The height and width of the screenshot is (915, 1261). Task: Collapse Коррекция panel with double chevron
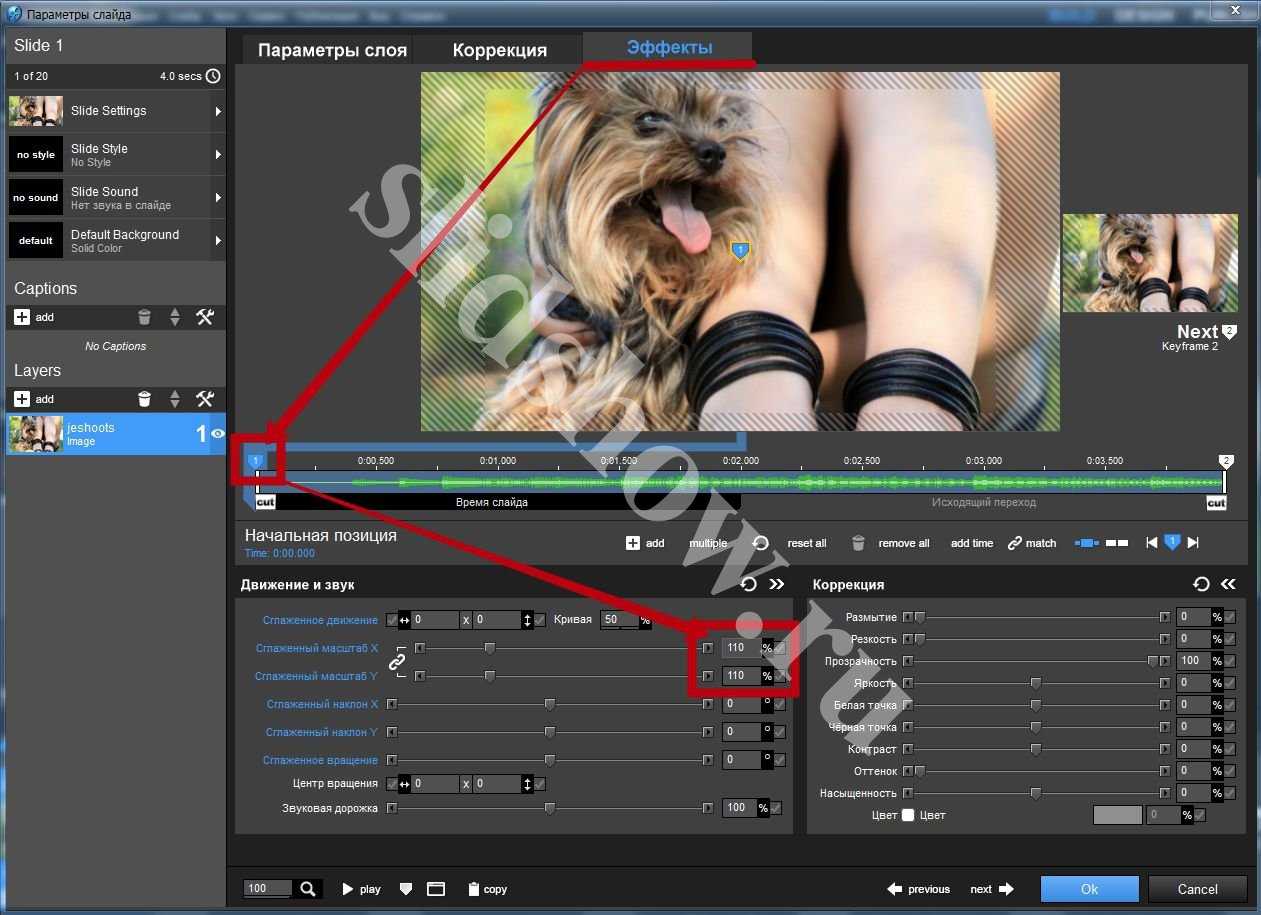(1228, 584)
